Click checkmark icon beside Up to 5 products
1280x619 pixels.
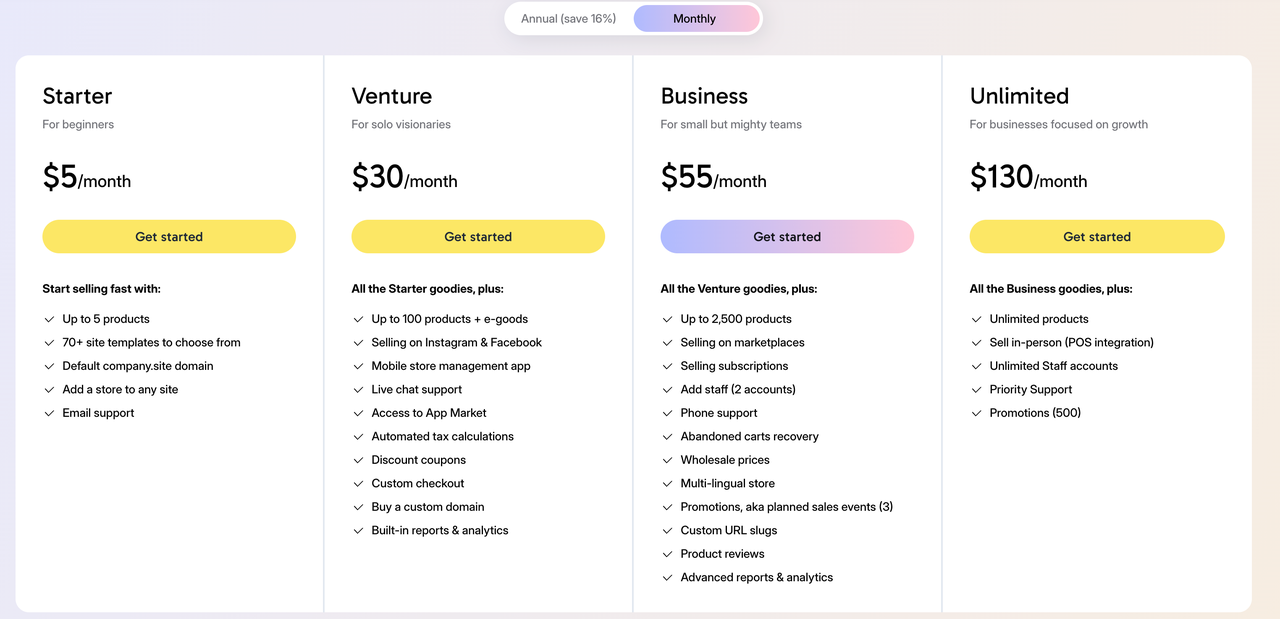point(49,319)
